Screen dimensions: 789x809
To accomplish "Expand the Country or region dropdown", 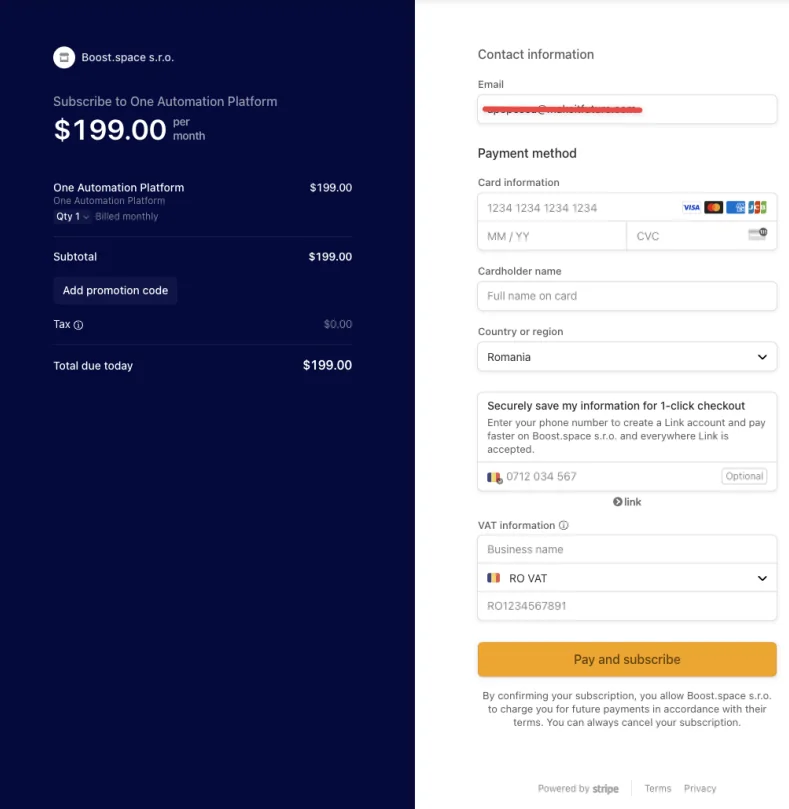I will [627, 357].
